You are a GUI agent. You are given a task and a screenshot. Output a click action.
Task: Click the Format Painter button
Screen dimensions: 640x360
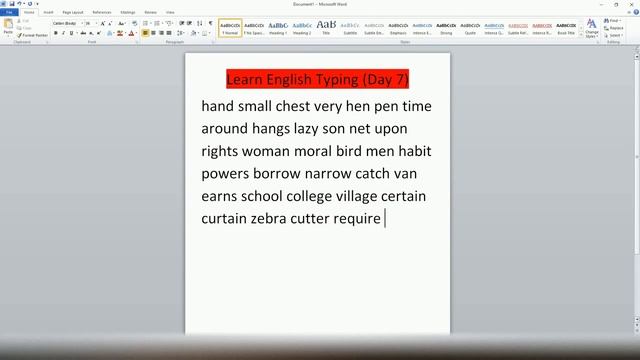click(x=32, y=36)
